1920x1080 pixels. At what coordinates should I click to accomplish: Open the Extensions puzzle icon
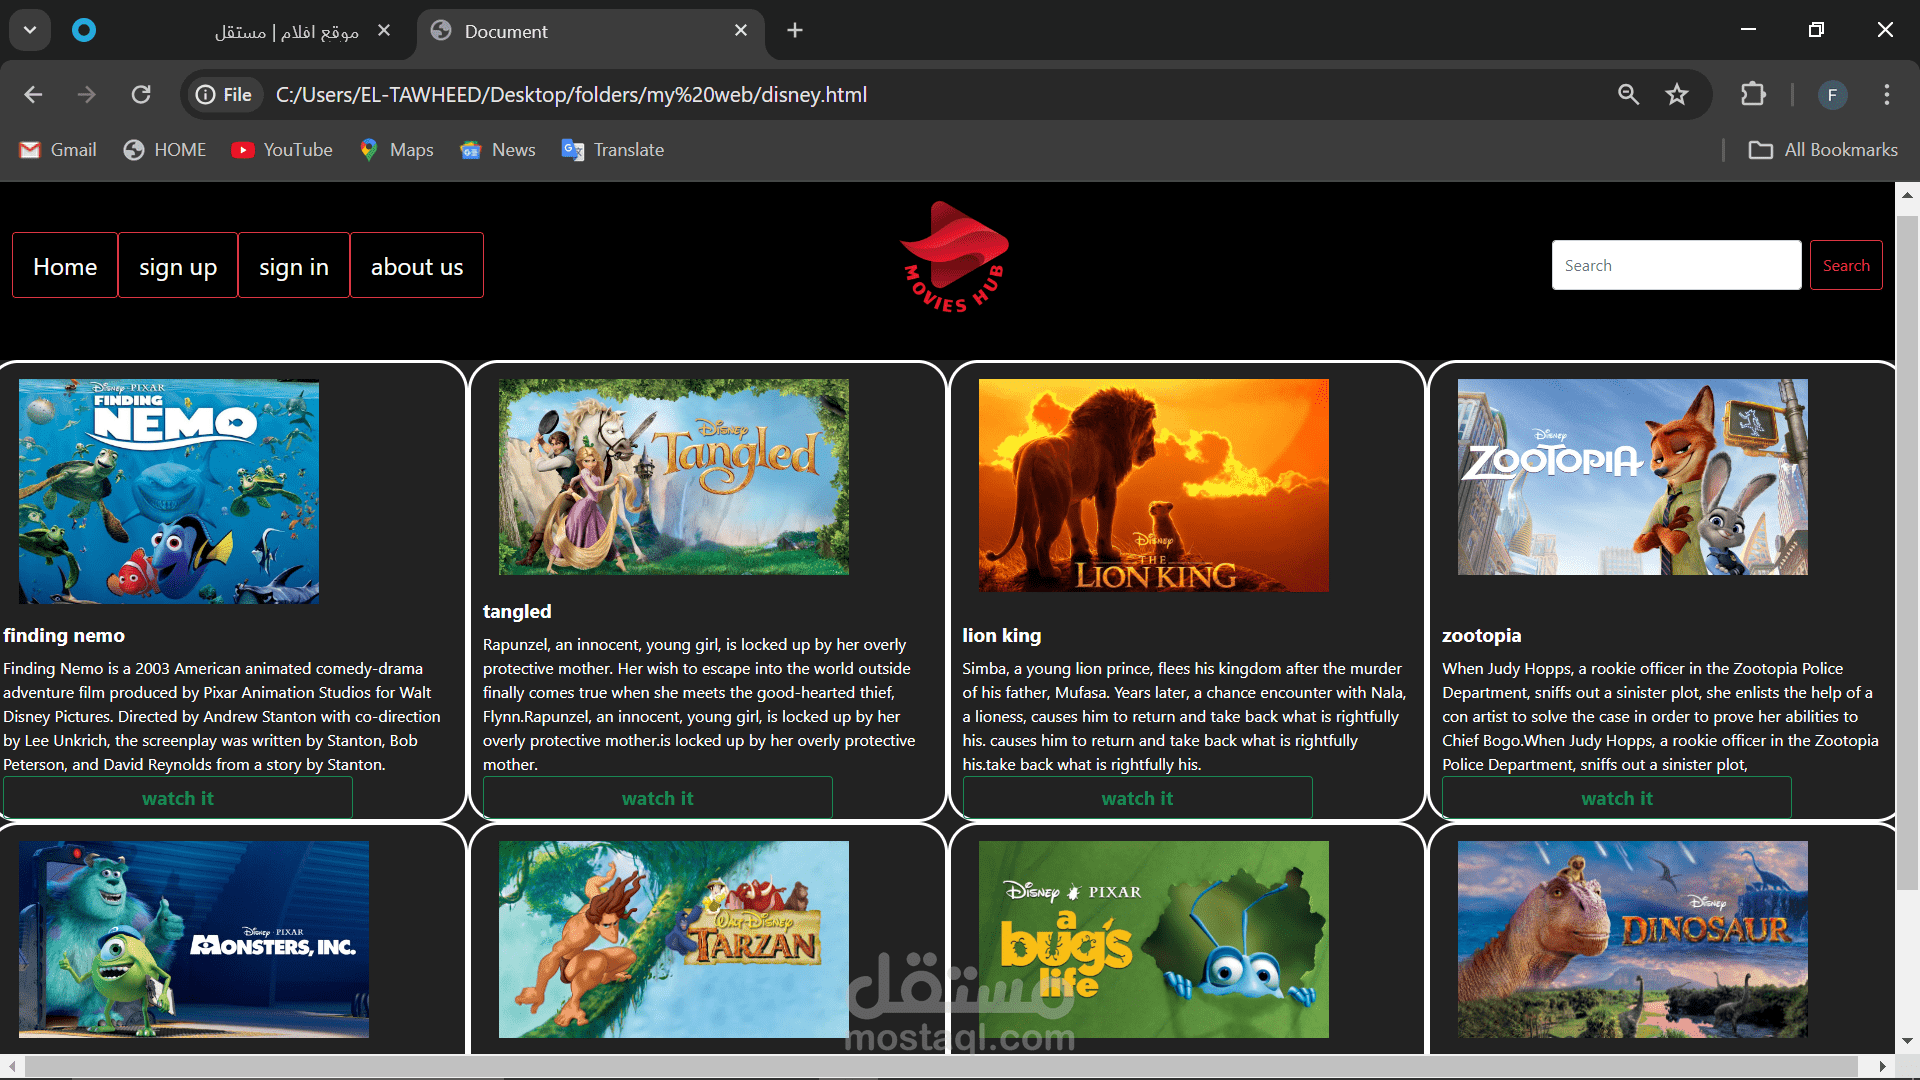(1753, 95)
